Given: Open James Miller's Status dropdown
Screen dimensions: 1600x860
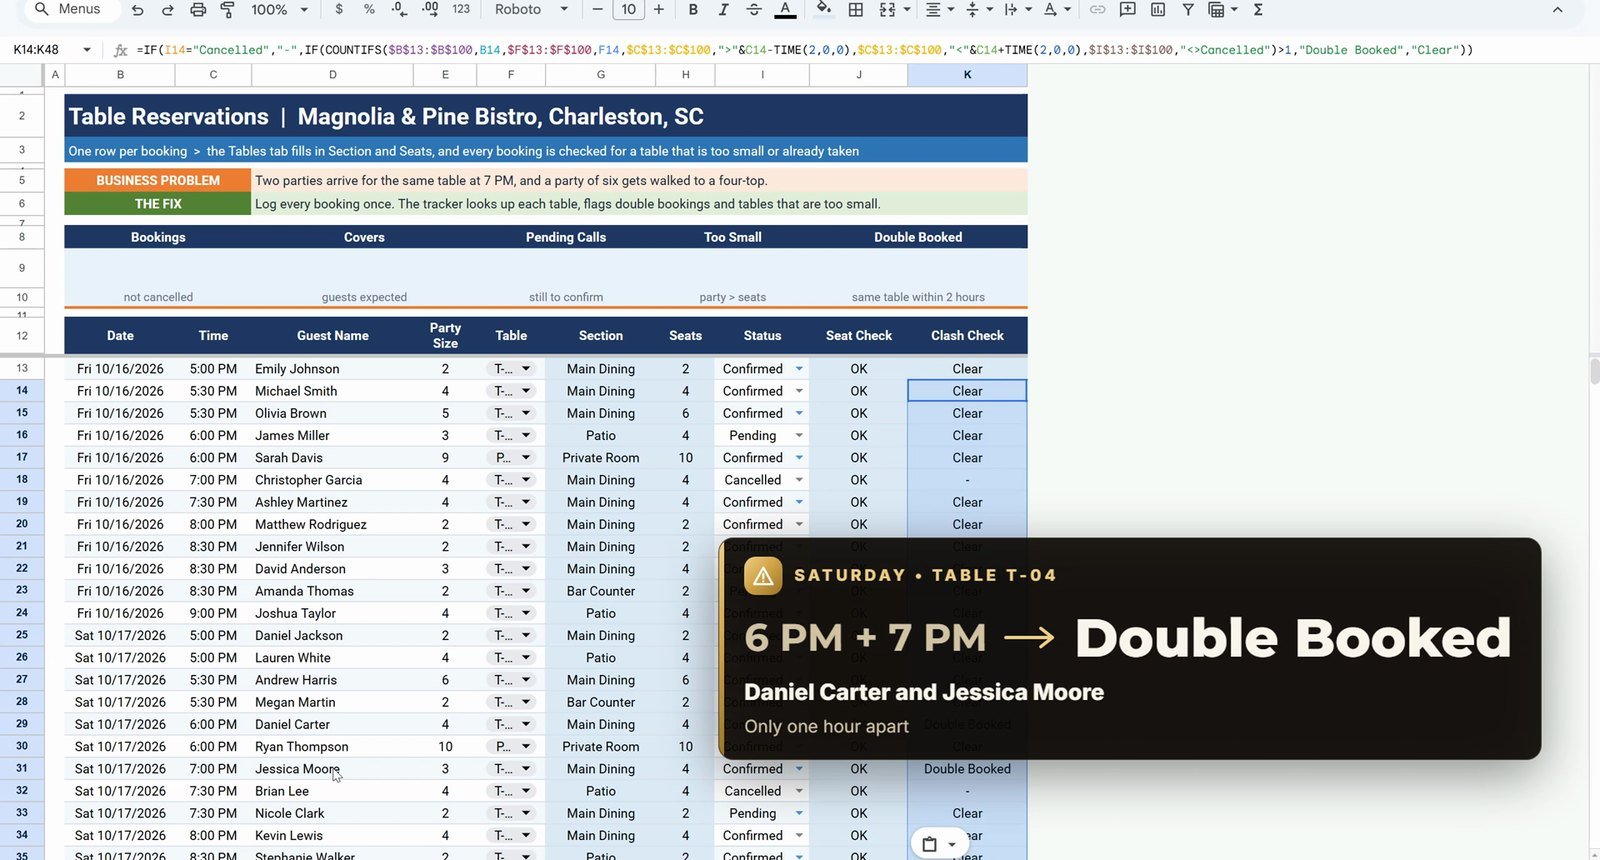Looking at the screenshot, I should pos(799,436).
